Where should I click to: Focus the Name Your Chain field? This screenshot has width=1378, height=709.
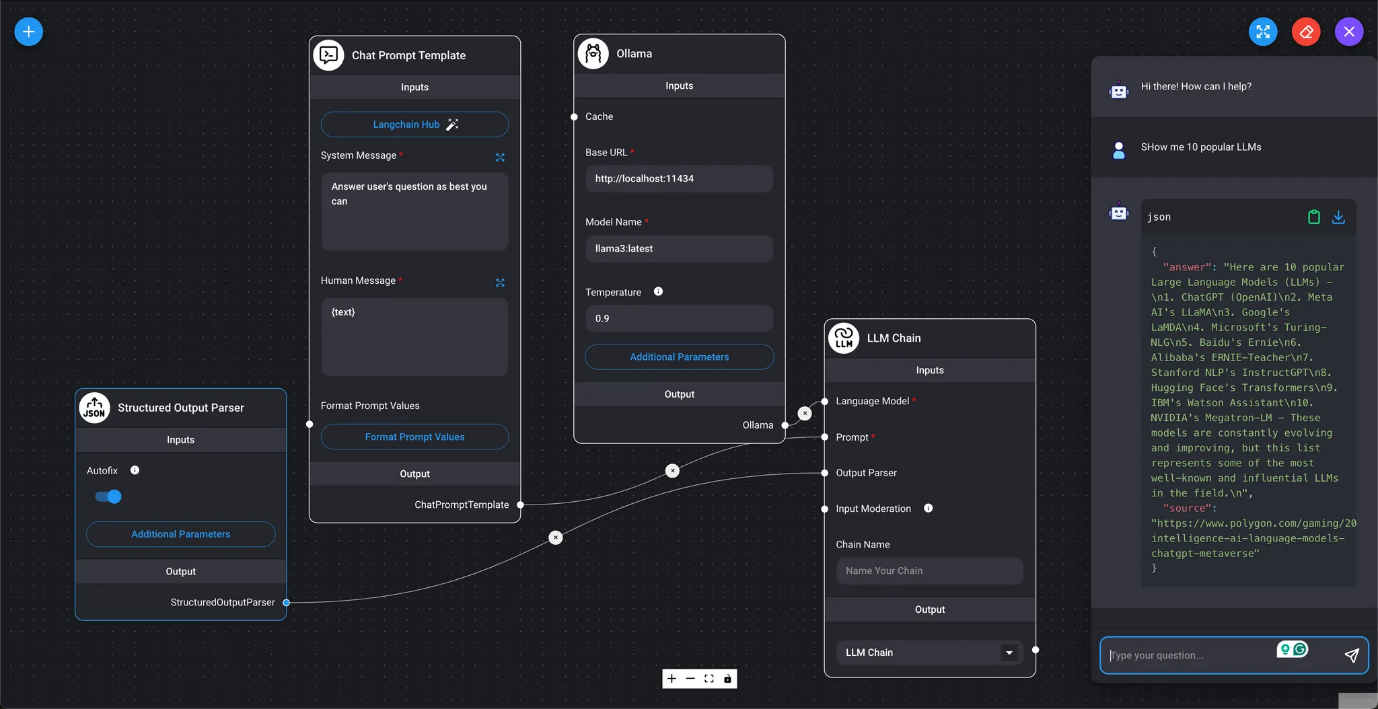(929, 571)
